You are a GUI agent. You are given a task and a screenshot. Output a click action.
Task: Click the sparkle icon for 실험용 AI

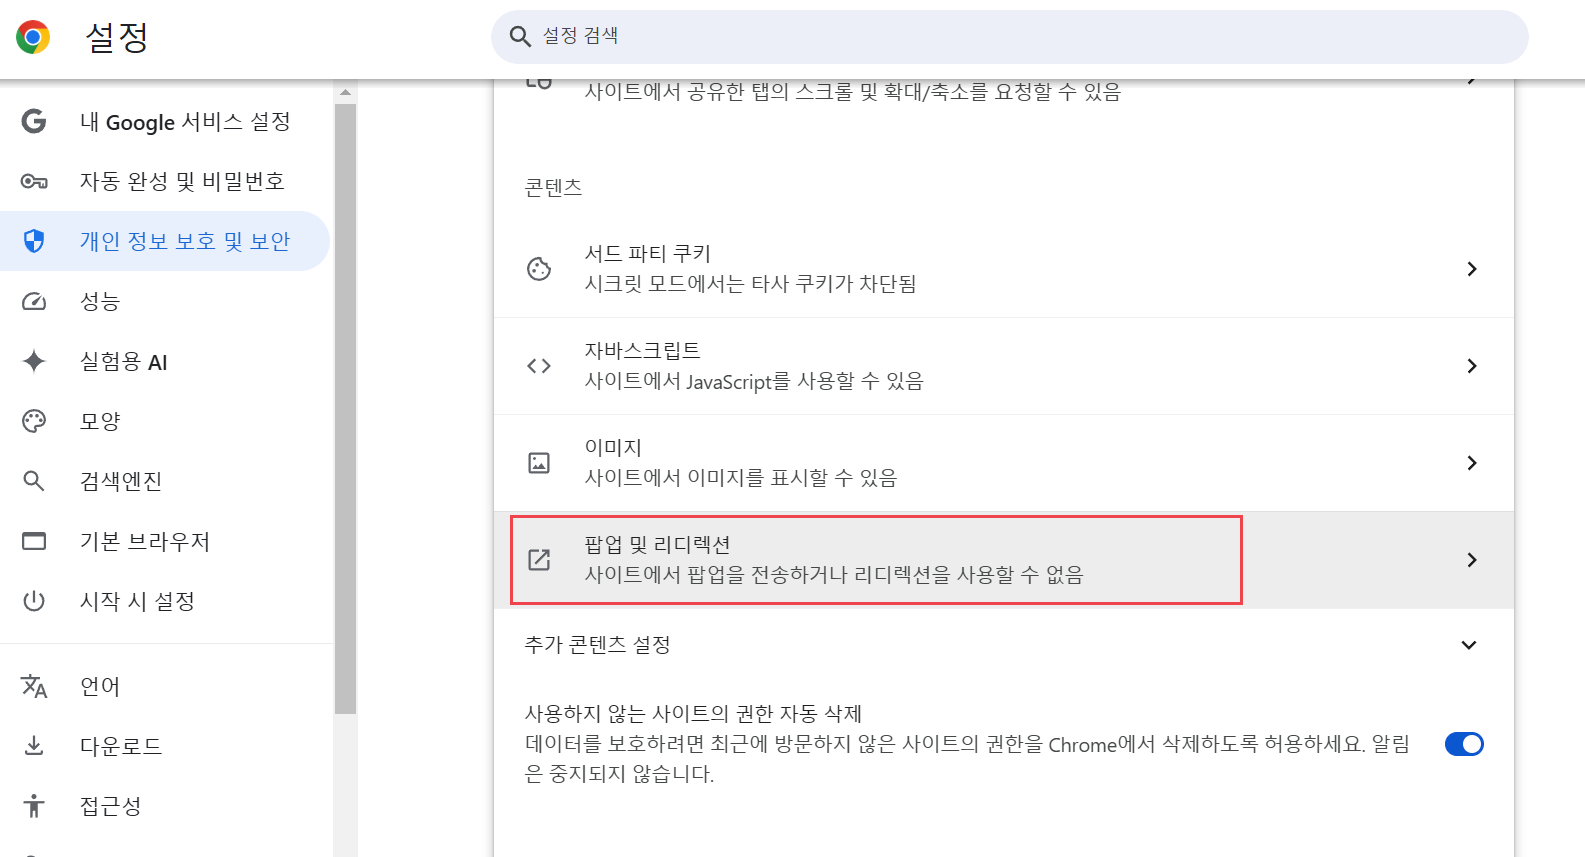(x=34, y=361)
